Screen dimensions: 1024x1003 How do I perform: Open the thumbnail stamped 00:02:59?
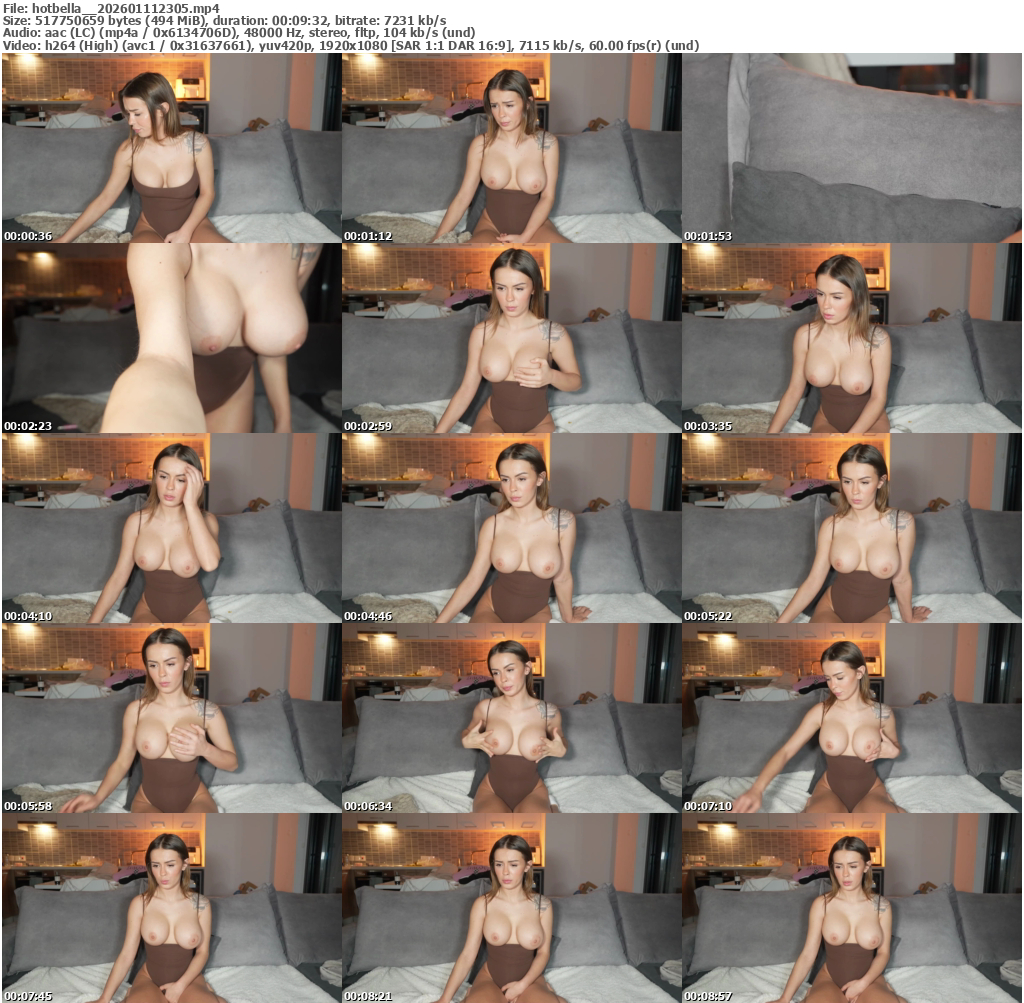pyautogui.click(x=511, y=338)
